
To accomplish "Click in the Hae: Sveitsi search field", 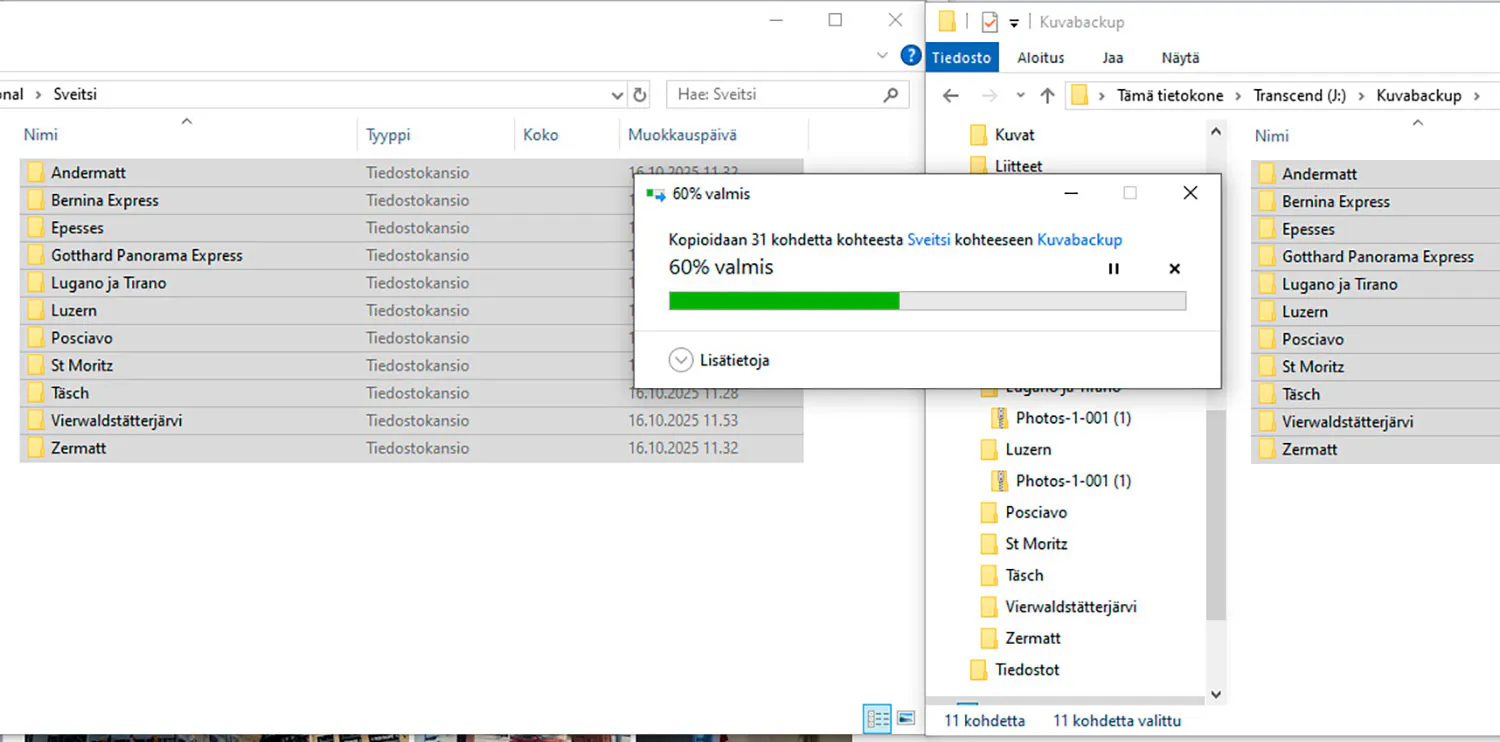I will click(770, 95).
